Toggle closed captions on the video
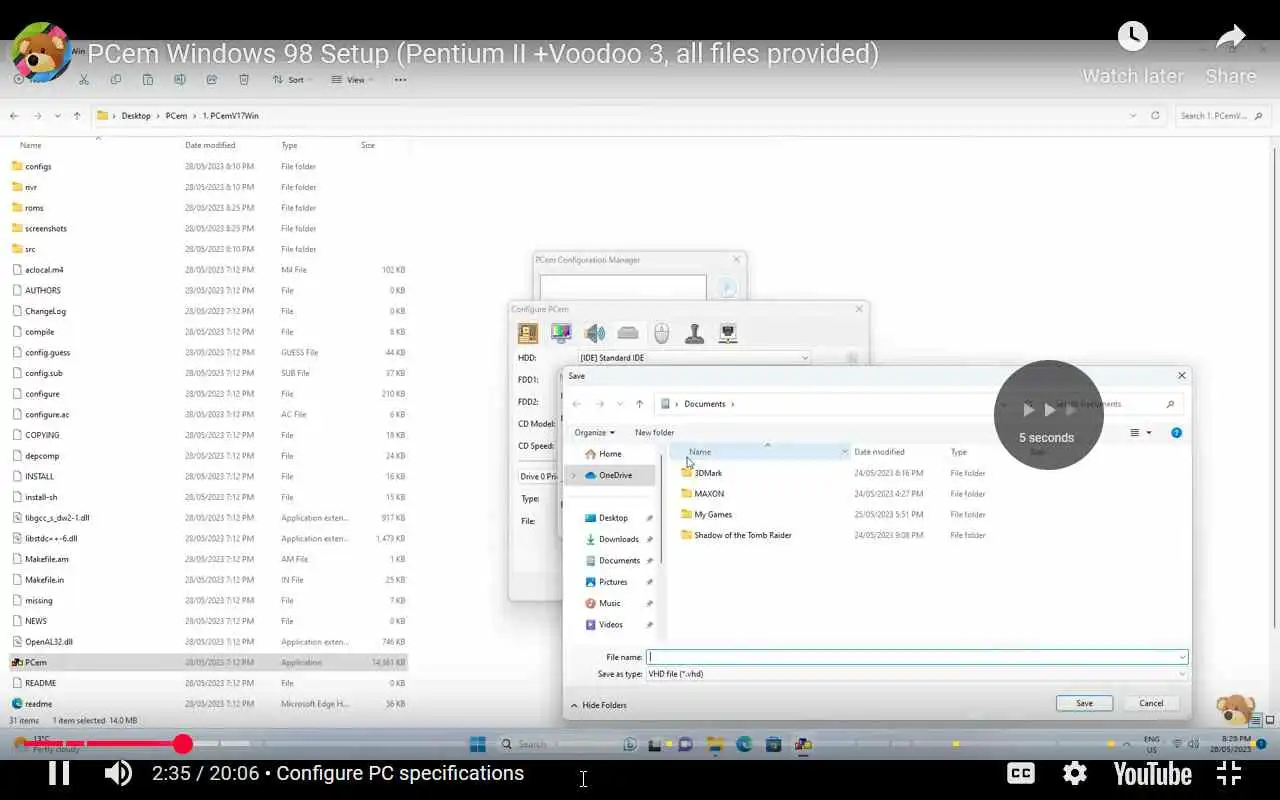The width and height of the screenshot is (1280, 800). point(1020,773)
